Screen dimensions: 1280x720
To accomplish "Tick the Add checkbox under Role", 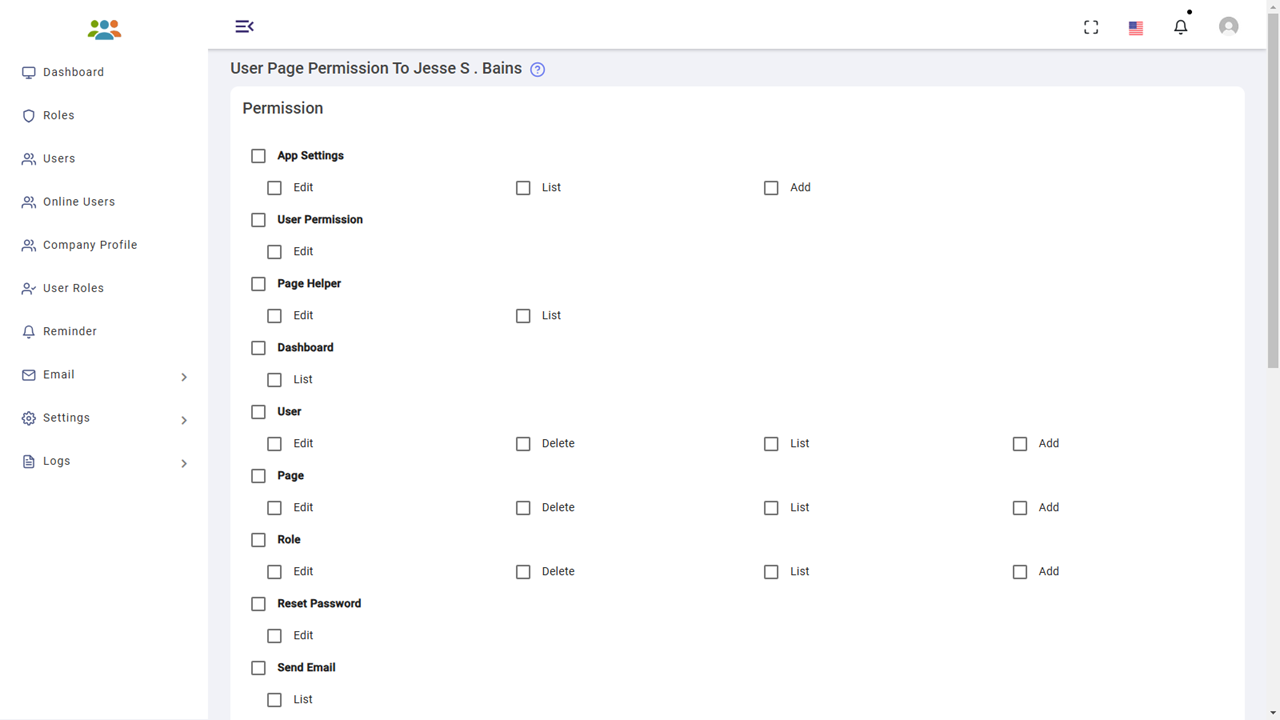I will tap(1020, 572).
